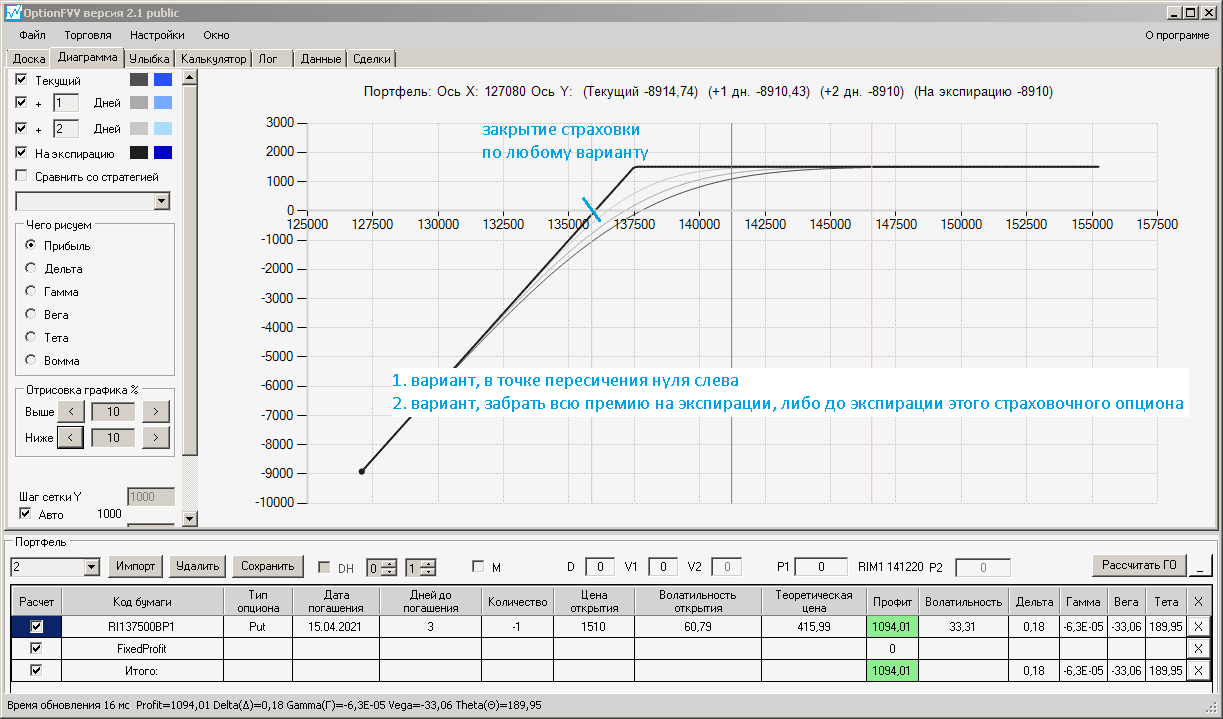Screen dimensions: 1223x719
Task: Toggle the Текущий curve checkbox
Action: 22,79
